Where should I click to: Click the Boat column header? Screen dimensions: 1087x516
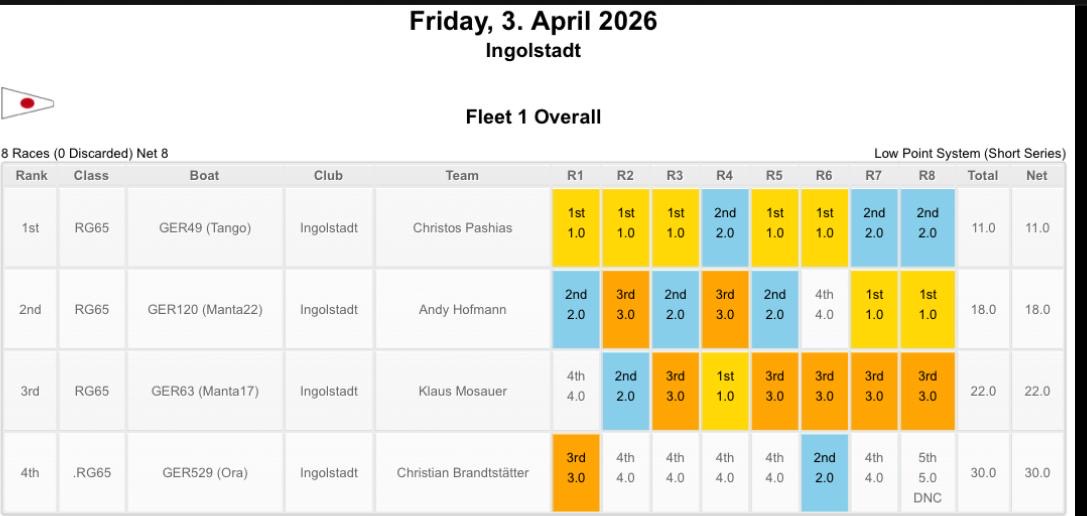pos(205,175)
